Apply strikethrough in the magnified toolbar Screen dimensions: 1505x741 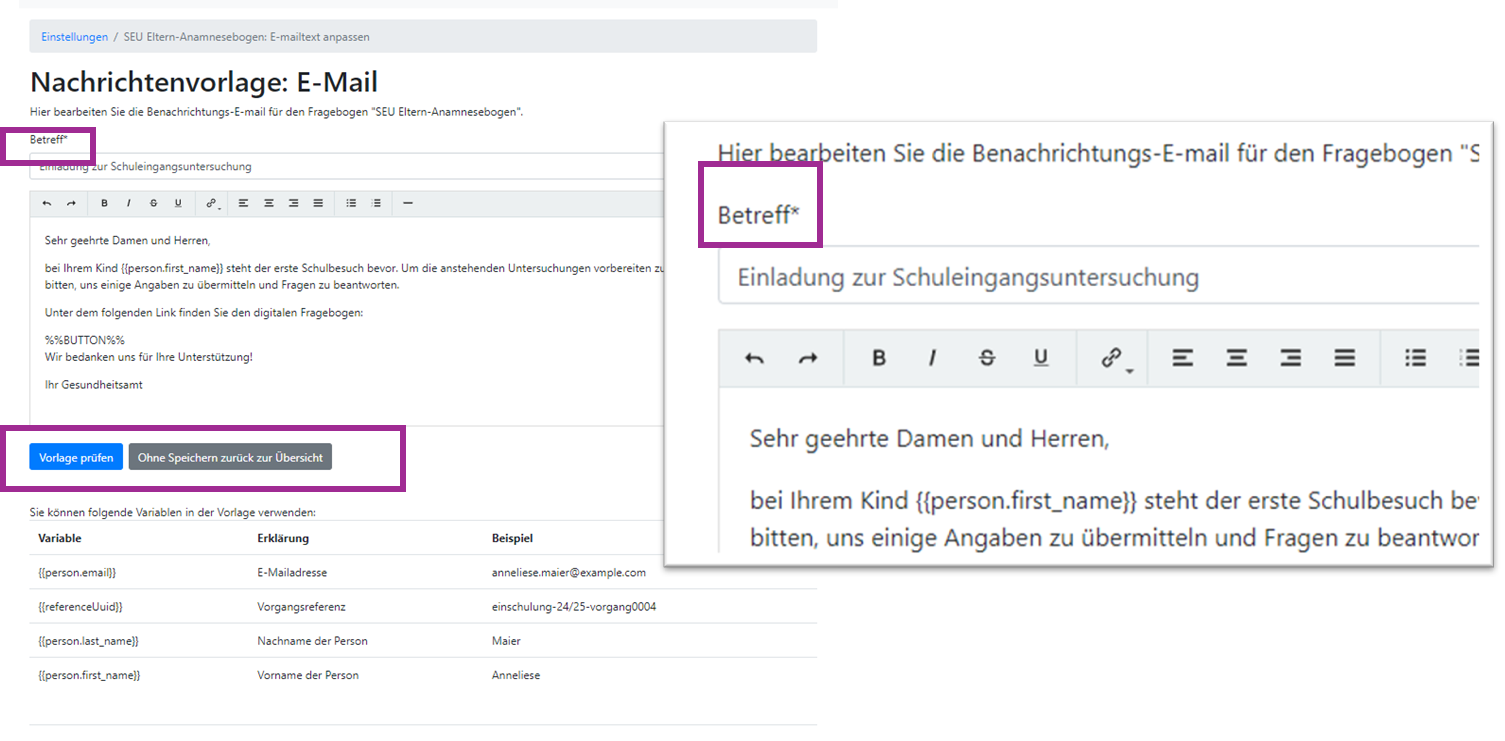tap(987, 358)
